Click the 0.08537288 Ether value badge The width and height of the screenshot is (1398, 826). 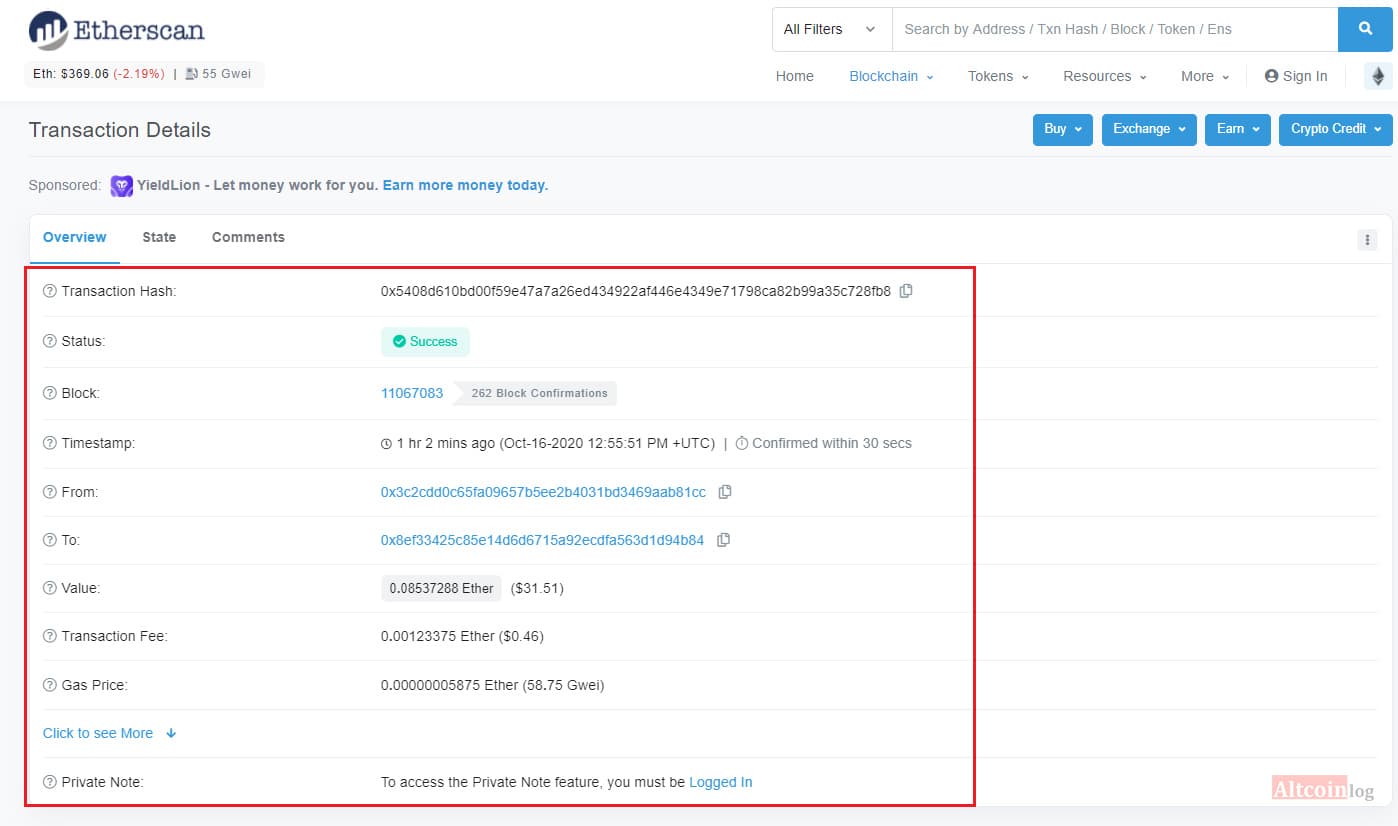[441, 588]
